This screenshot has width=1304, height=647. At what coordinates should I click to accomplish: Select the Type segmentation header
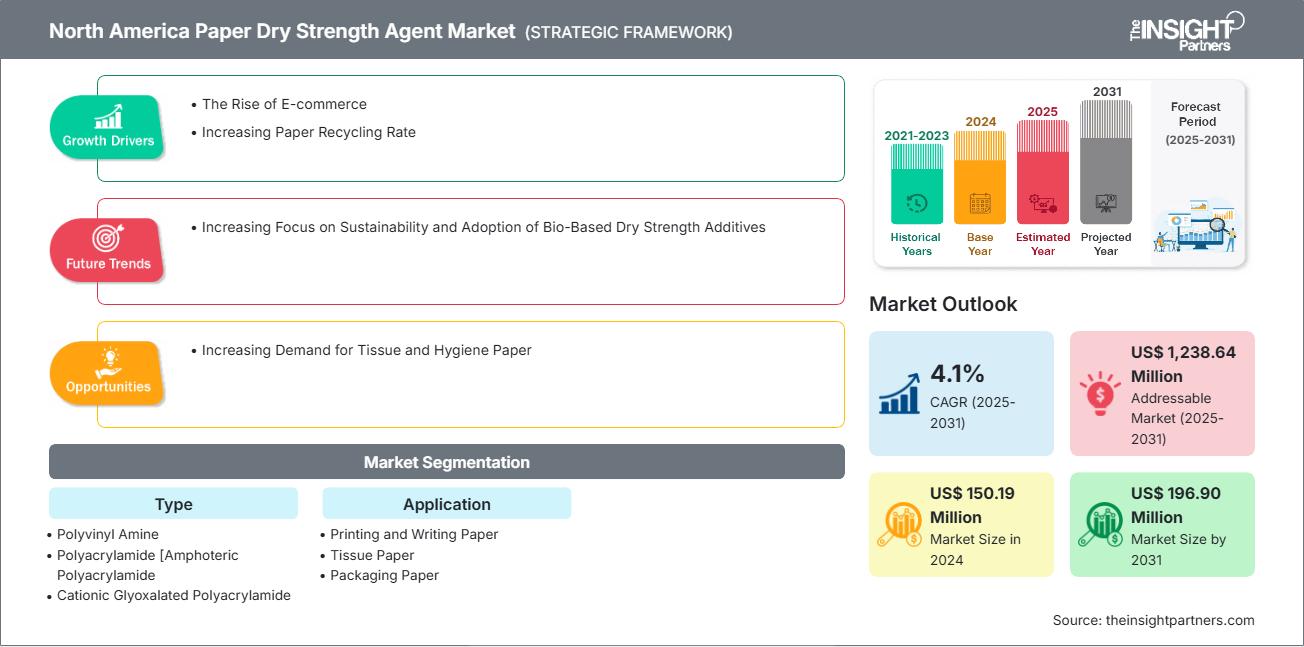pyautogui.click(x=173, y=504)
